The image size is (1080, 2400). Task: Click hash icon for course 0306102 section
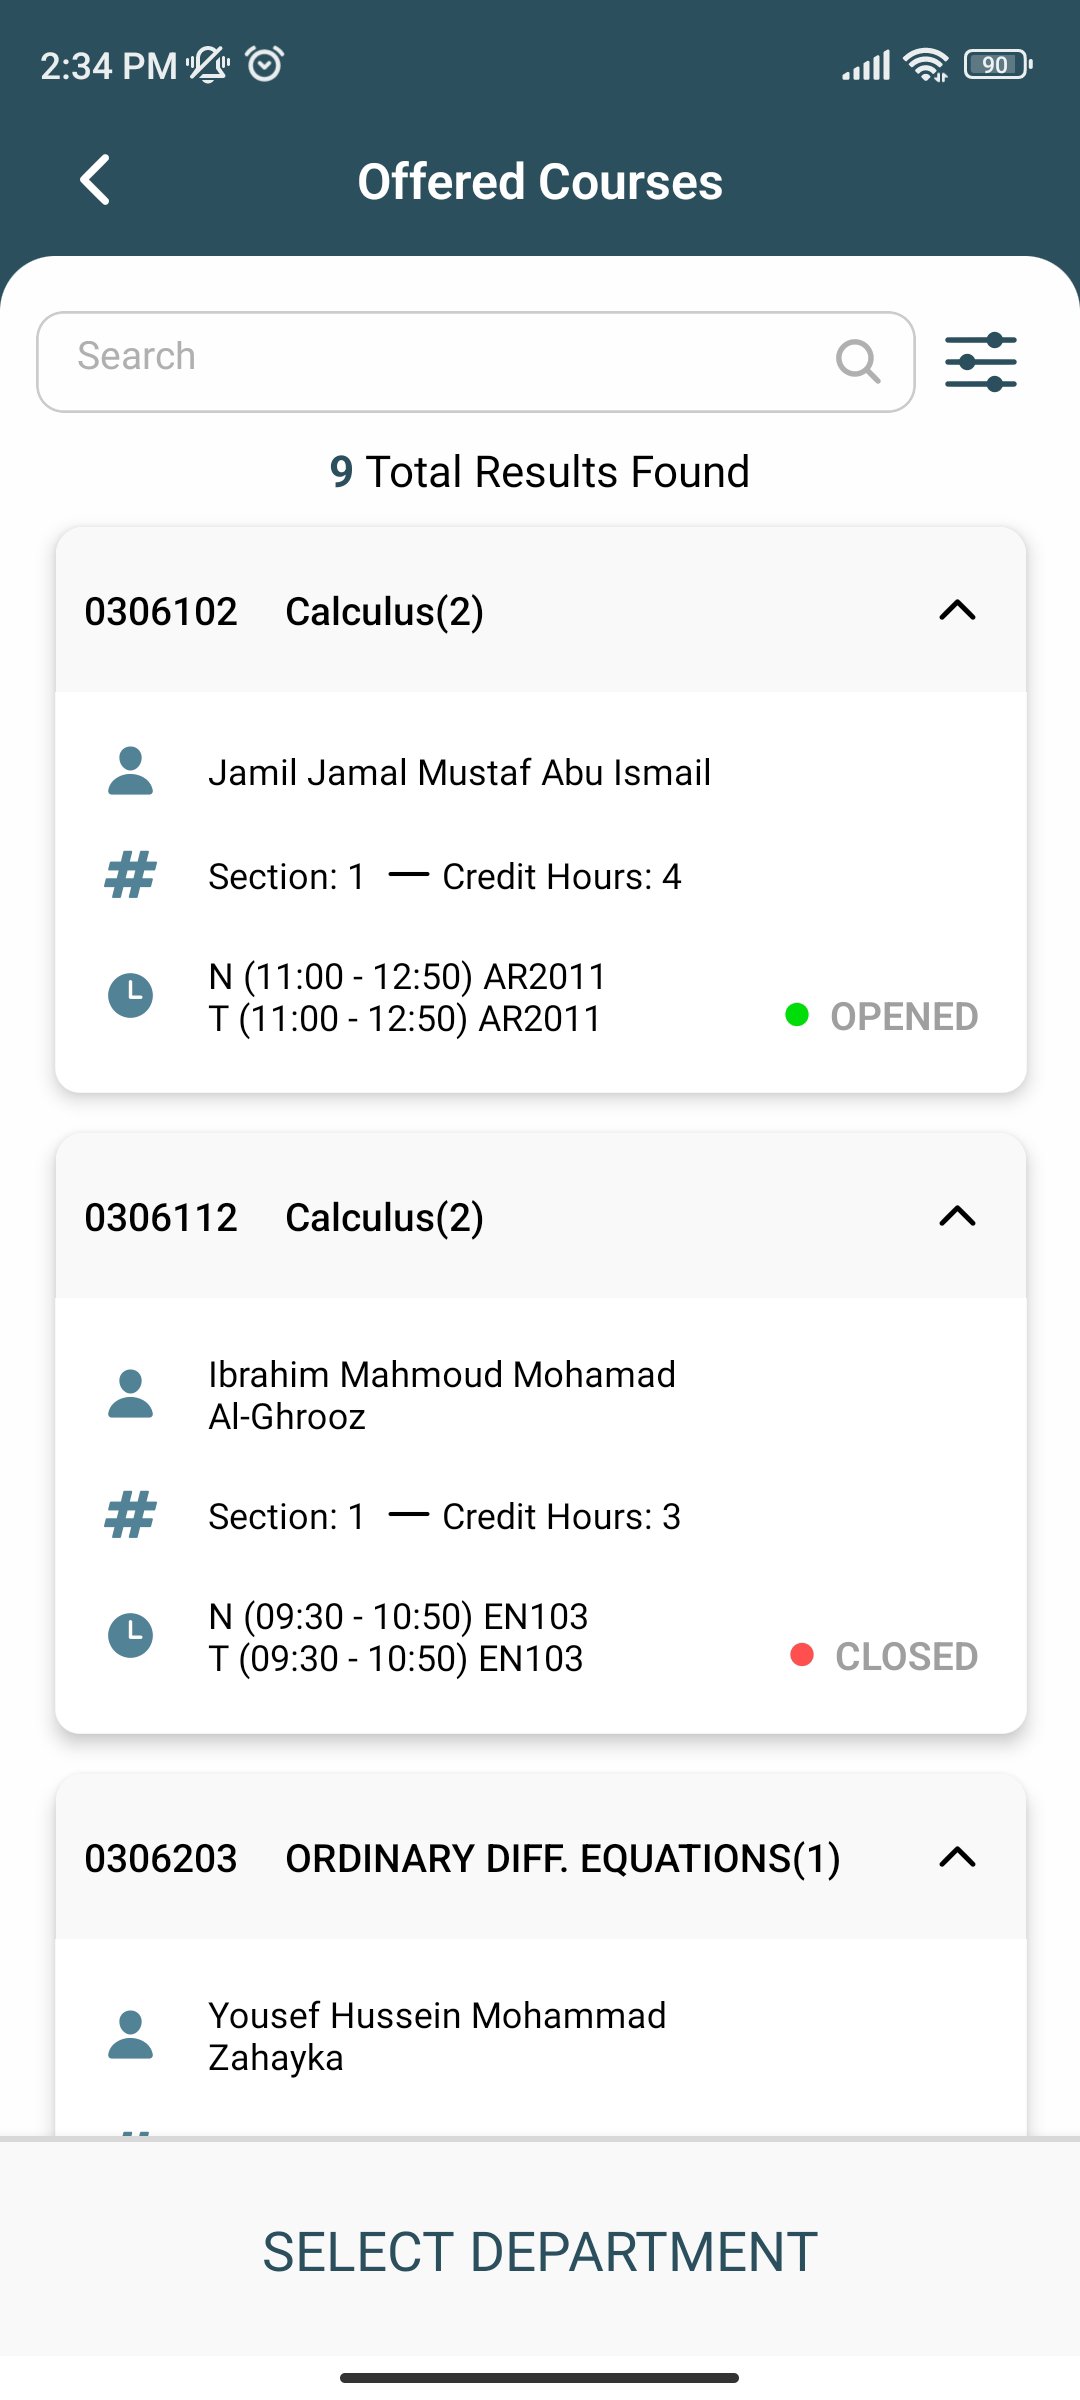point(130,875)
